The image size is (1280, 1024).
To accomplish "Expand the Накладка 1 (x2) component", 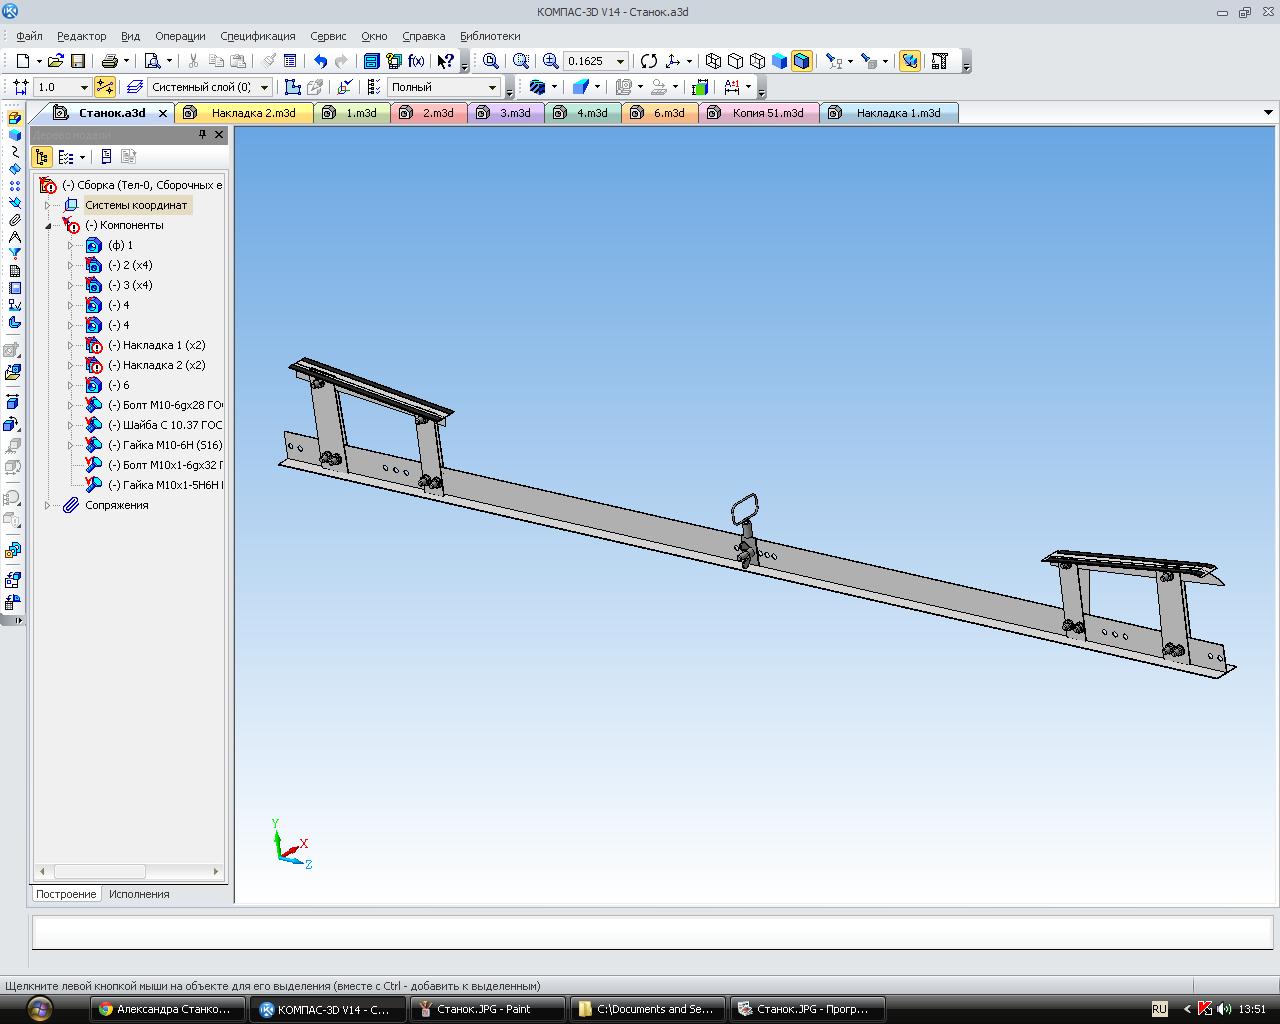I will [x=70, y=345].
